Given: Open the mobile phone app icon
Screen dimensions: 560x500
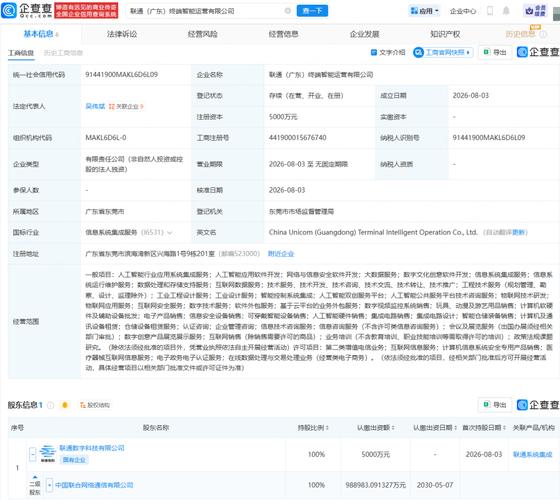Looking at the screenshot, I should pyautogui.click(x=490, y=11).
